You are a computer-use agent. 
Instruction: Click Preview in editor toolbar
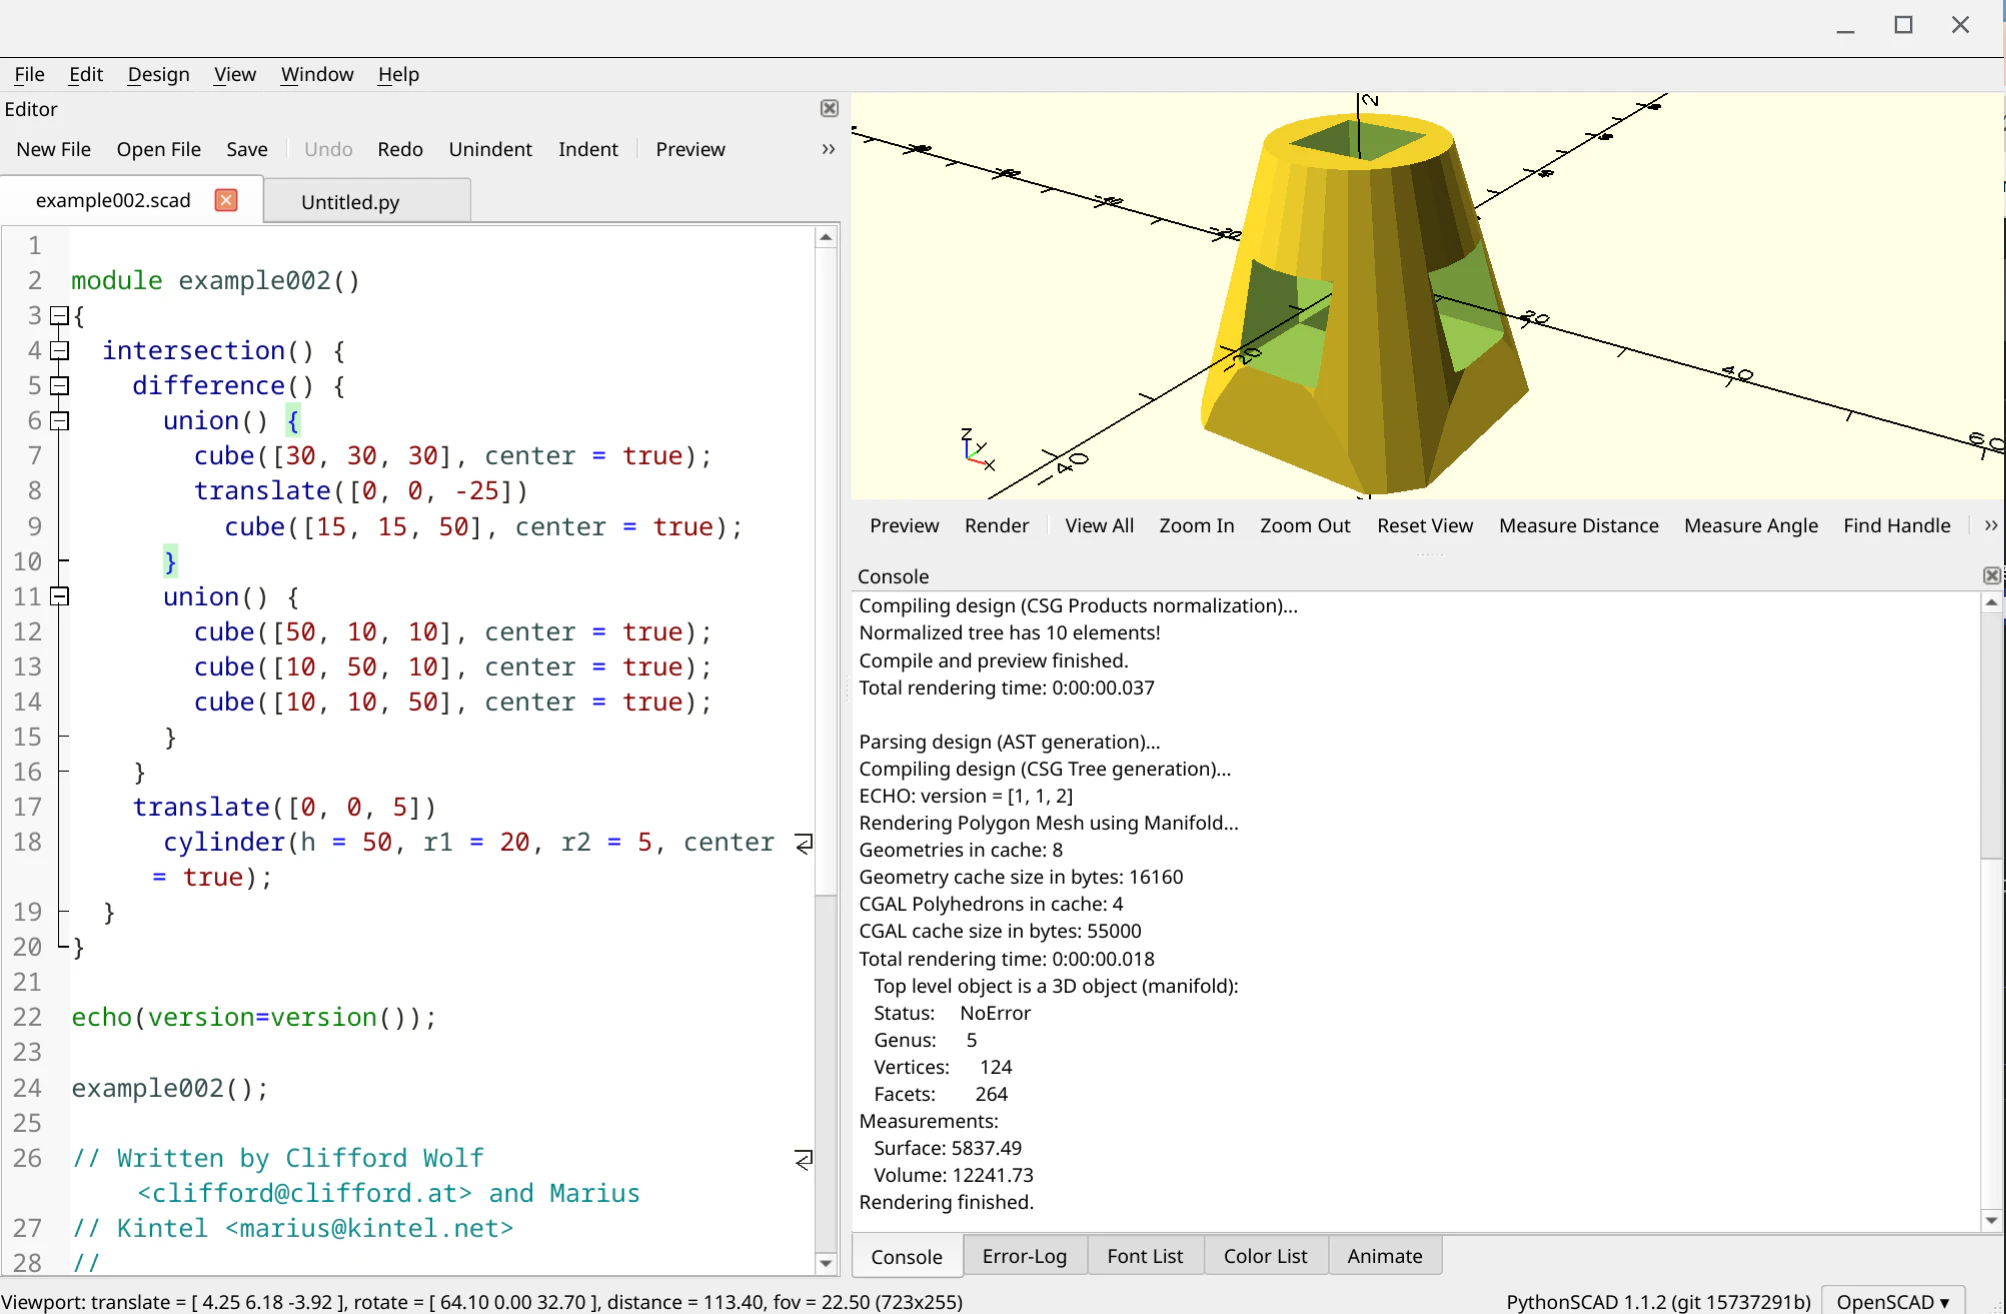690,149
